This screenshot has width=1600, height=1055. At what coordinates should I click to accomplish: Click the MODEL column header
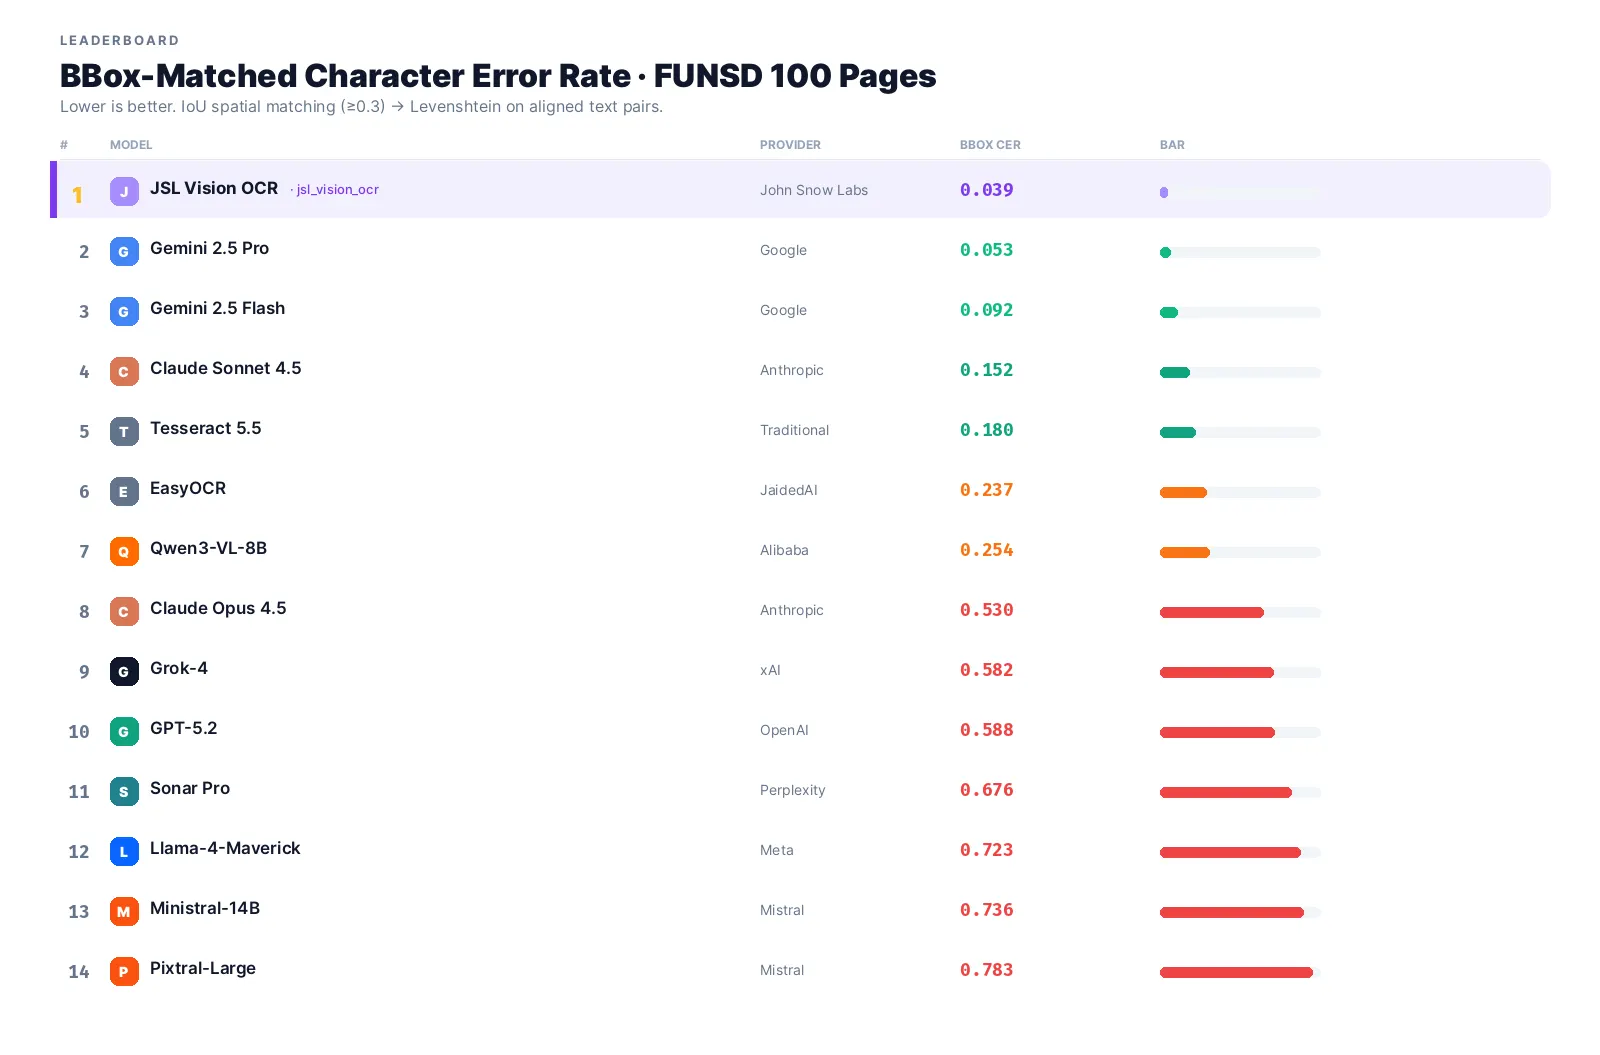tap(131, 145)
